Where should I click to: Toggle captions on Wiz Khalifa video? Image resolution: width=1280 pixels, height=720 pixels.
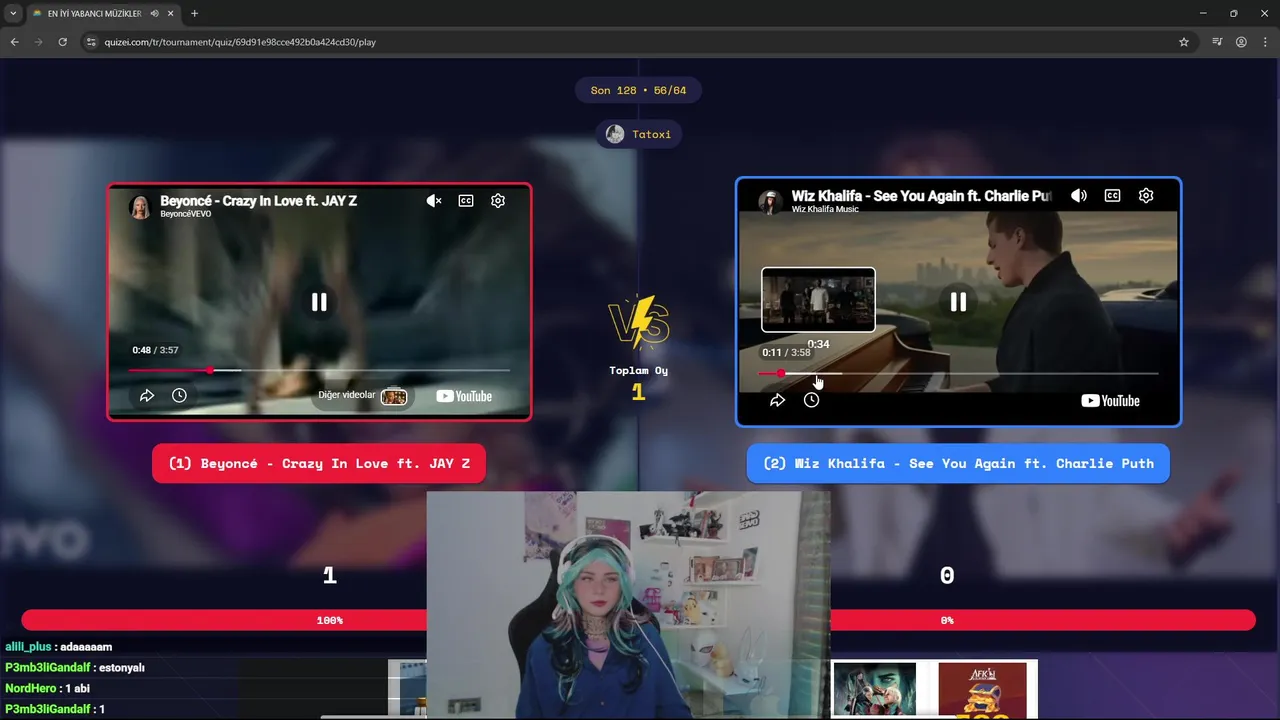coord(1112,196)
